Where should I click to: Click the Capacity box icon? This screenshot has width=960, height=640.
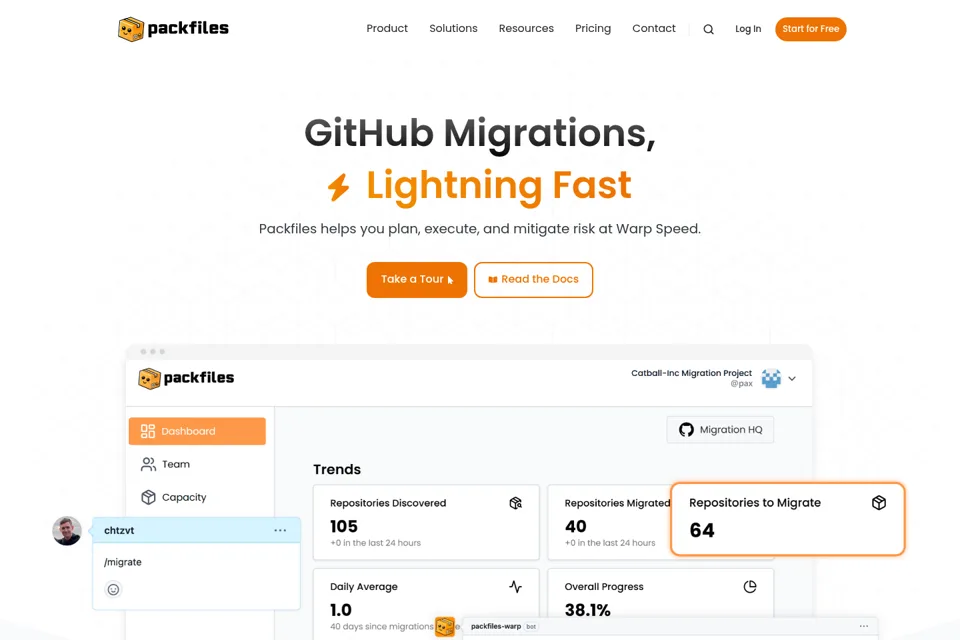tap(148, 497)
